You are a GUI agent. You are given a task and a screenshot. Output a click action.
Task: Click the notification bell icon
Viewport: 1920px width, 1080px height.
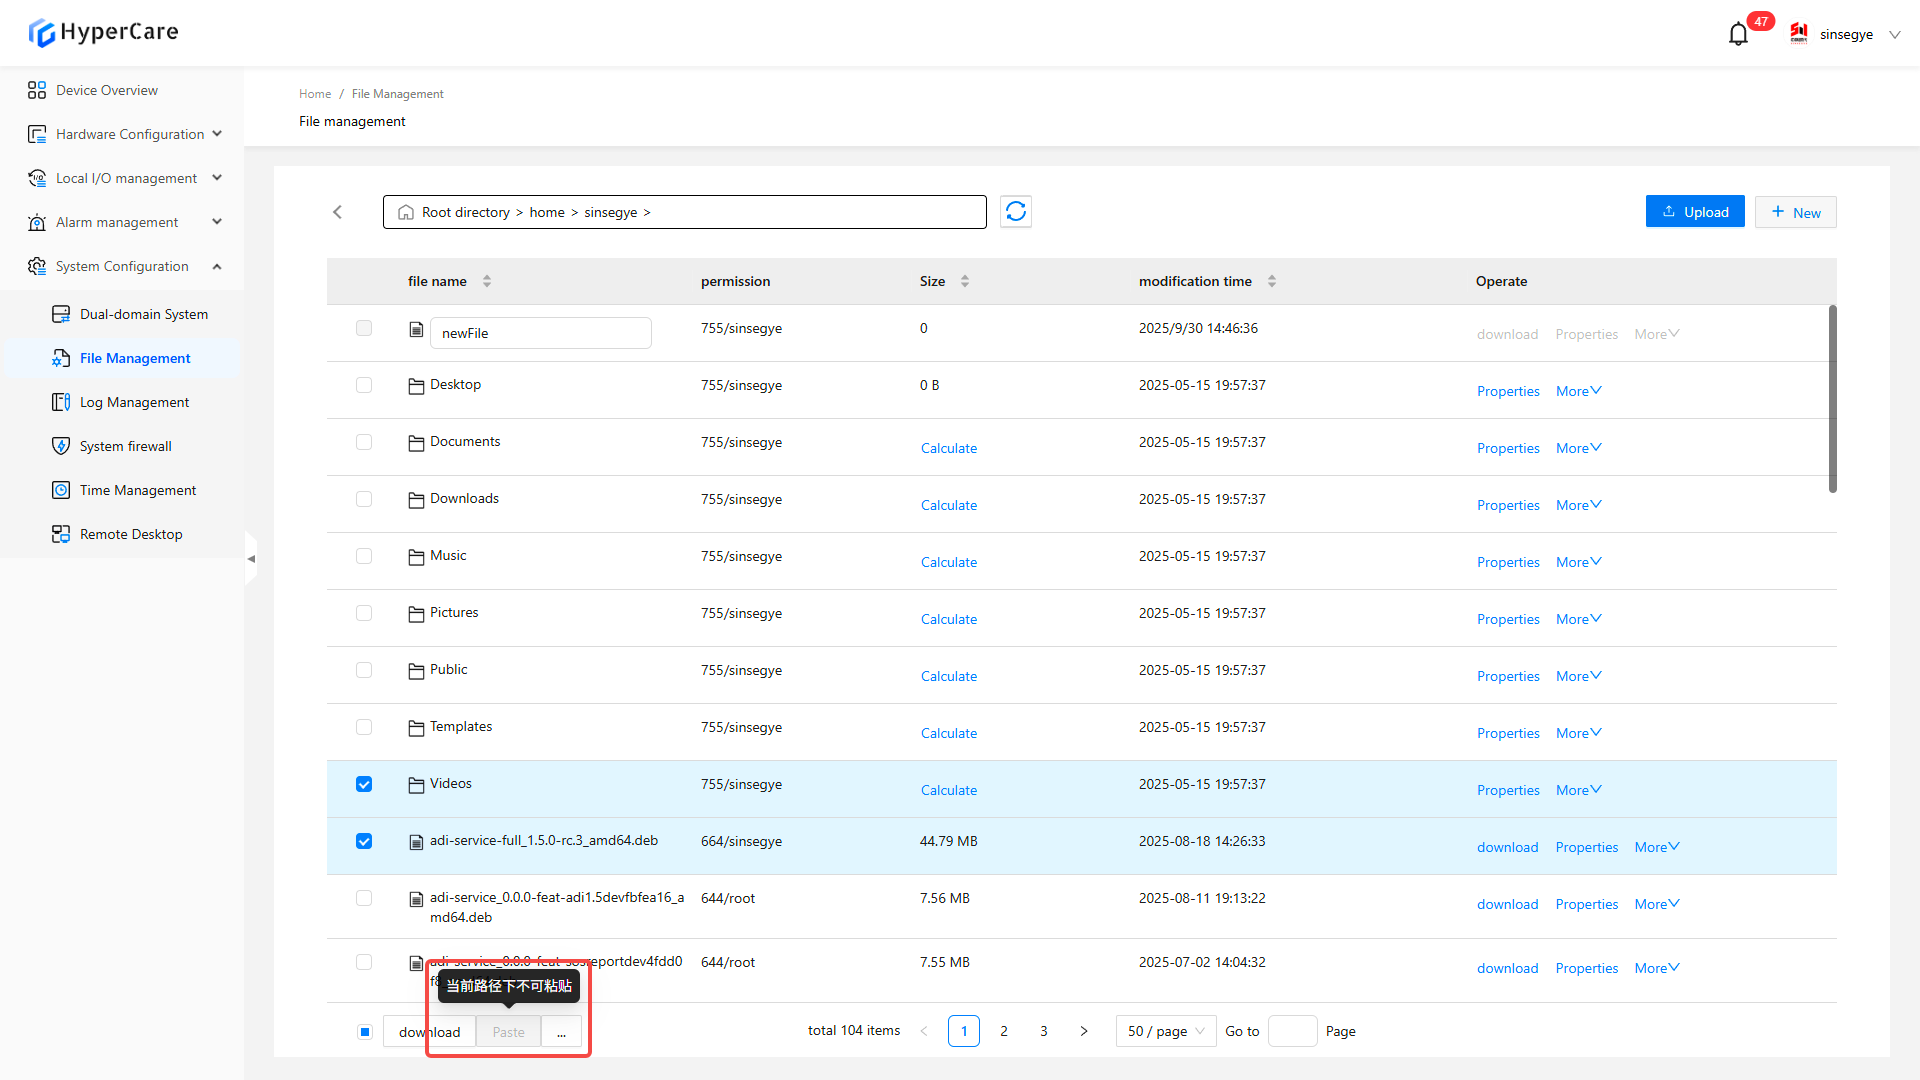click(1738, 34)
